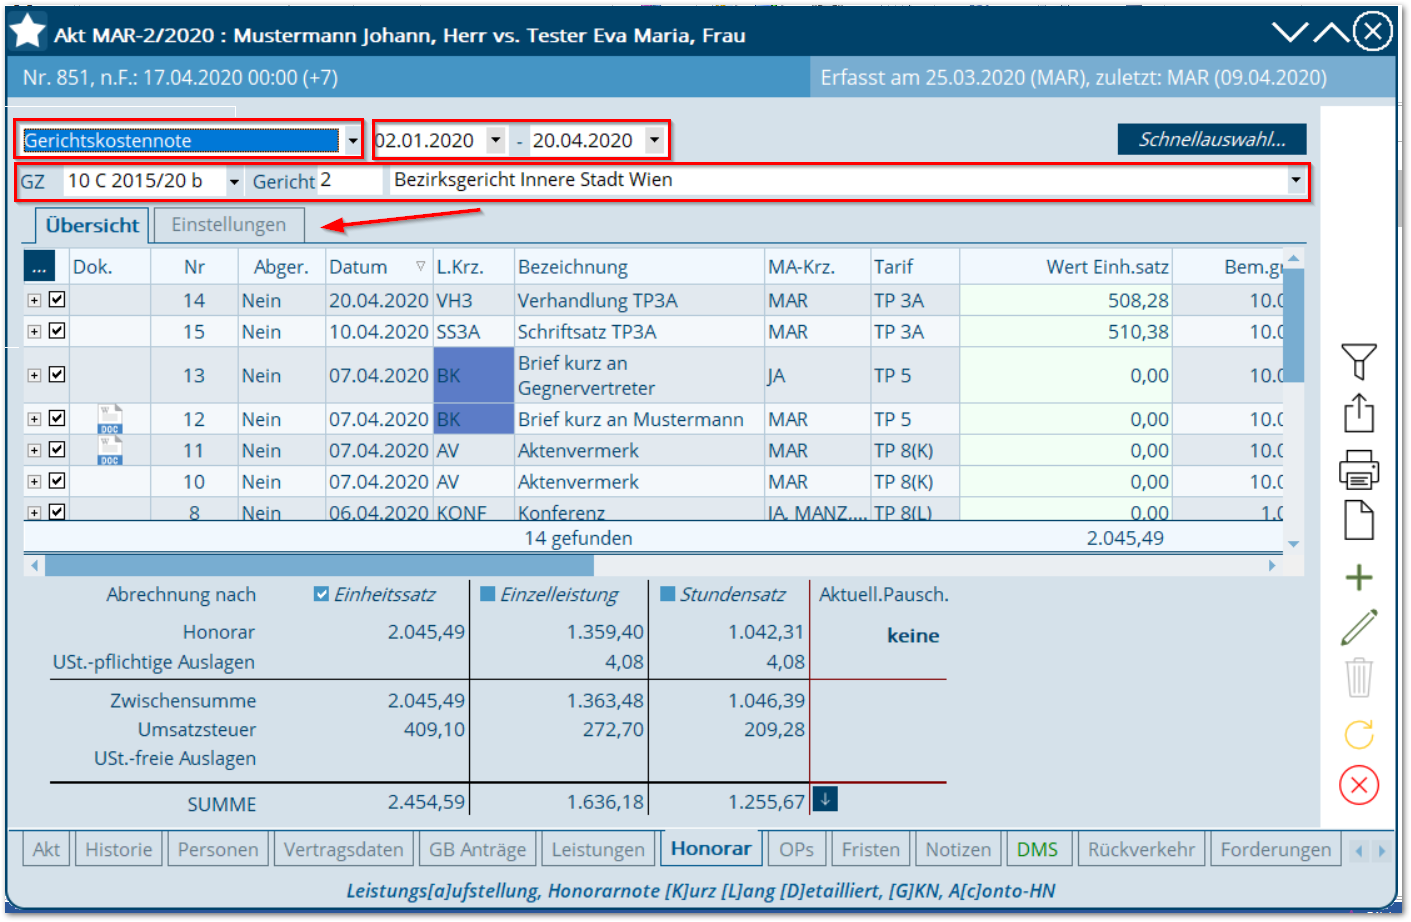Screen dimensions: 1411x922
Task: Click the Schnellauswahl... button
Action: 1212,139
